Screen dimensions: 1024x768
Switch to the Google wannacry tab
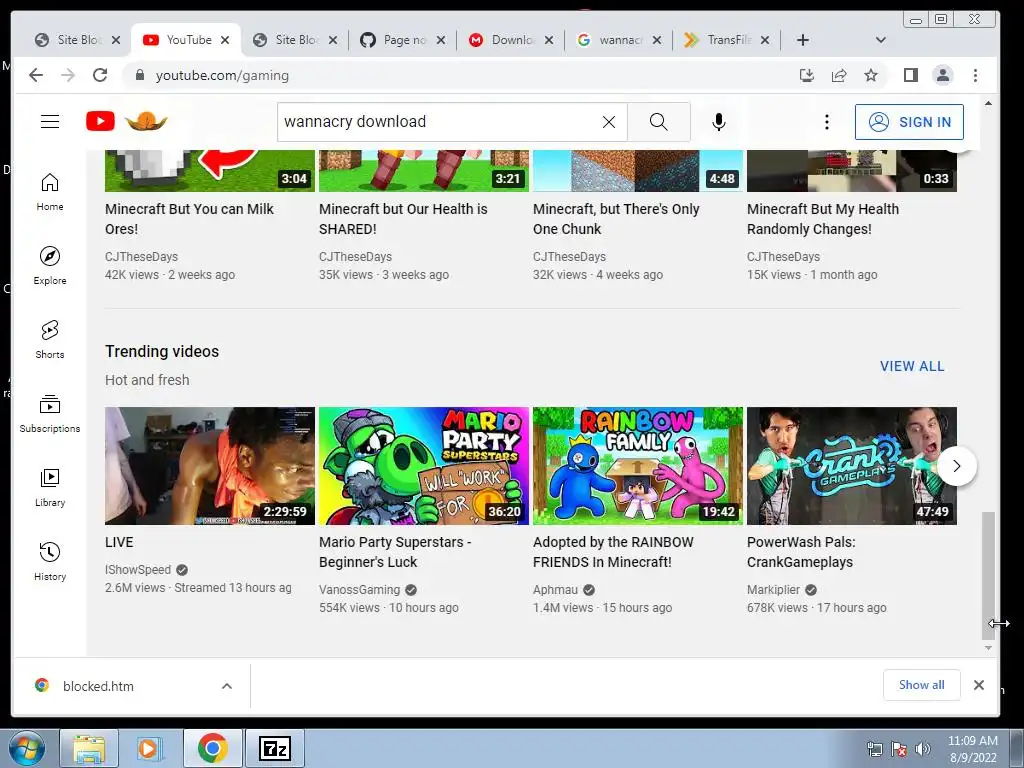point(619,40)
